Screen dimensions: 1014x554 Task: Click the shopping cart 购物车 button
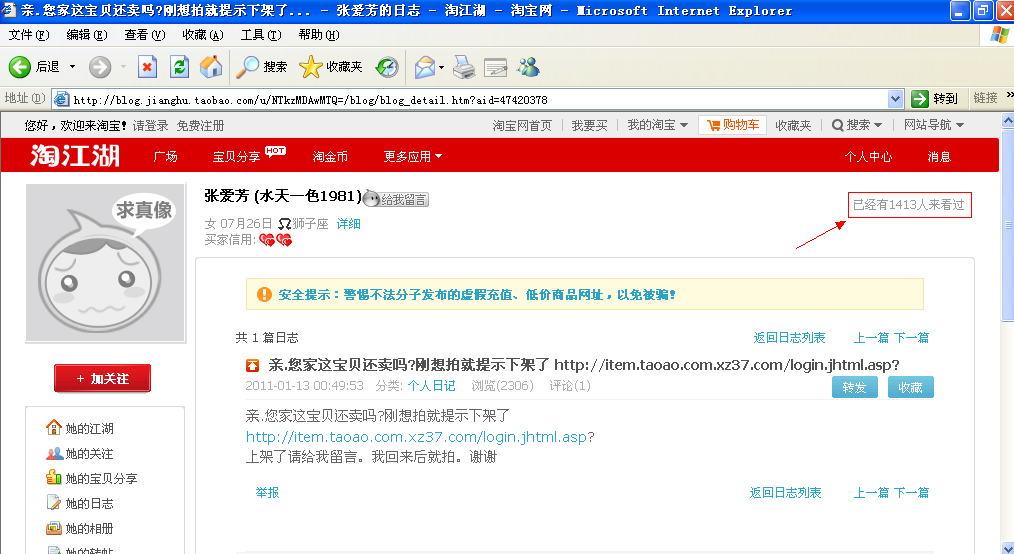[732, 125]
